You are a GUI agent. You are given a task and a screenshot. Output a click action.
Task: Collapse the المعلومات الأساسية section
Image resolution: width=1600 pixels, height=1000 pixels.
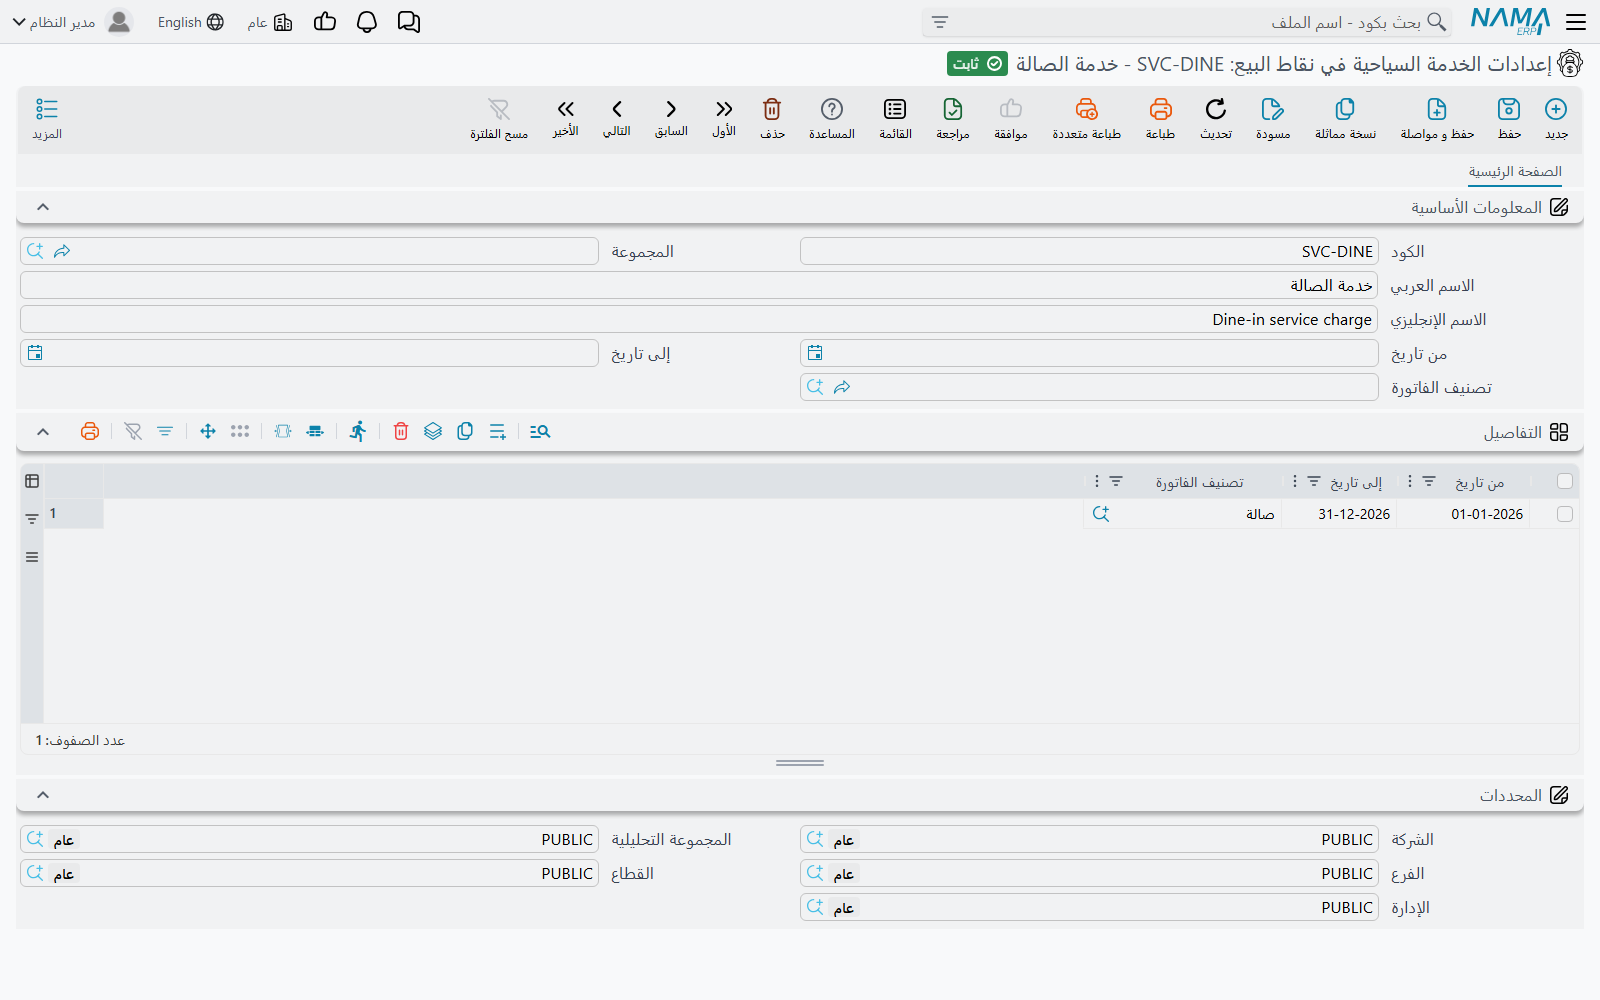pos(43,207)
